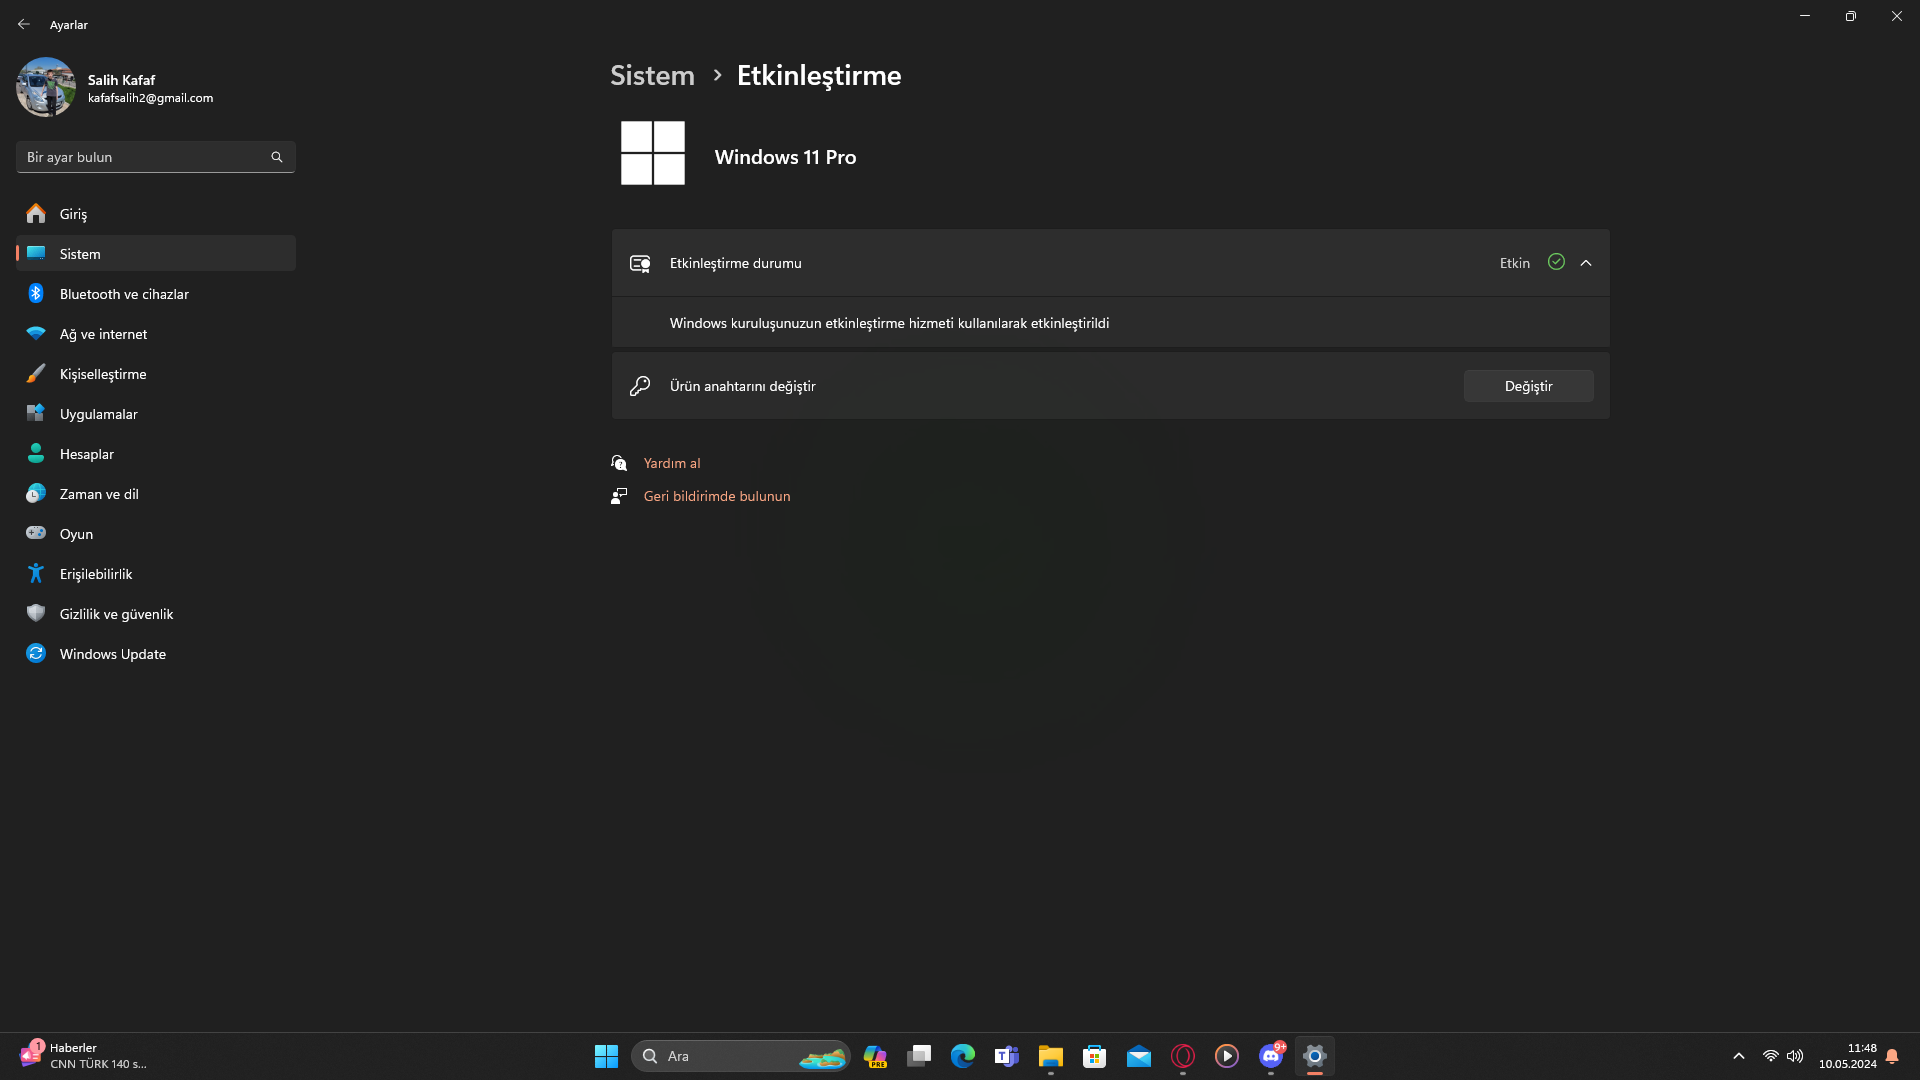Go to Kişiselleştirme settings
Image resolution: width=1920 pixels, height=1080 pixels.
click(103, 374)
